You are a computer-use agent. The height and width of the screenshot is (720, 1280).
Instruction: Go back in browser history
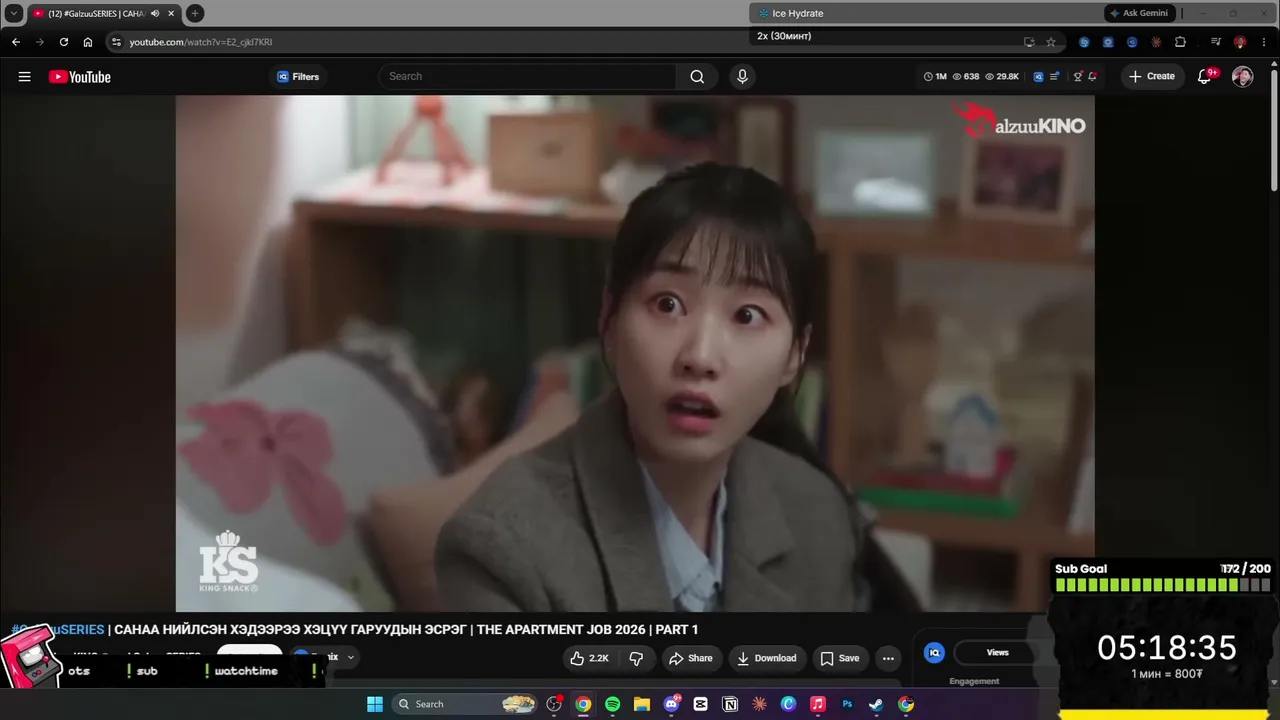[16, 42]
